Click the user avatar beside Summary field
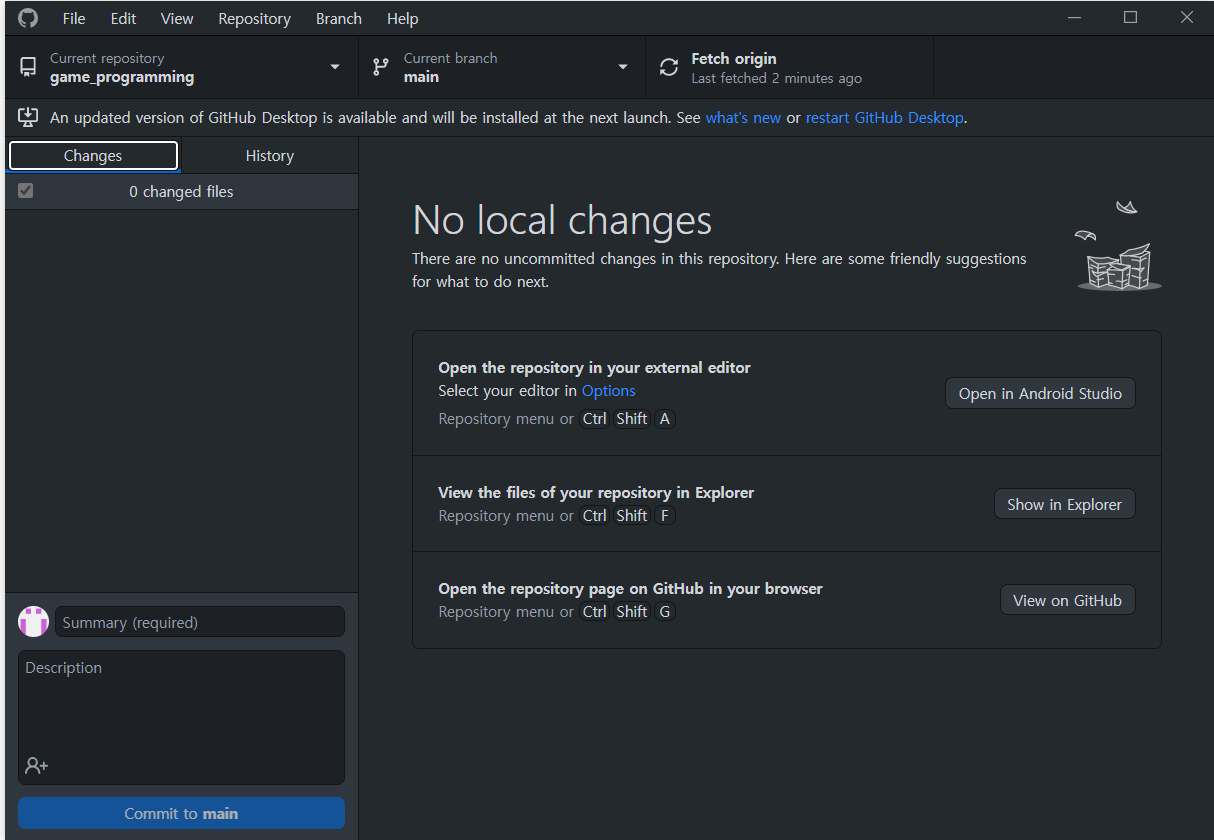The image size is (1214, 840). pos(34,621)
